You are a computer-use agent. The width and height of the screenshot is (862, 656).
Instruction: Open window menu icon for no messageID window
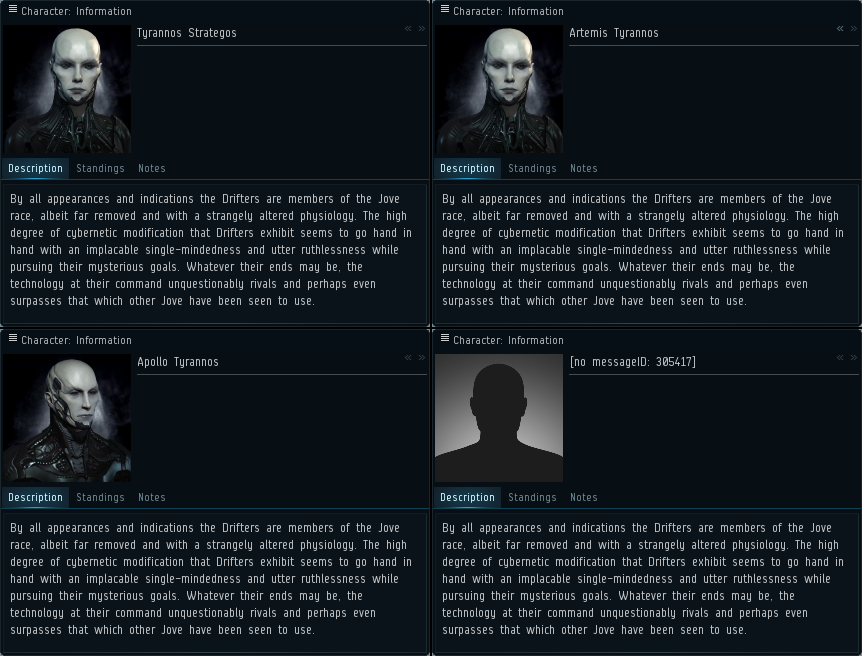(445, 338)
